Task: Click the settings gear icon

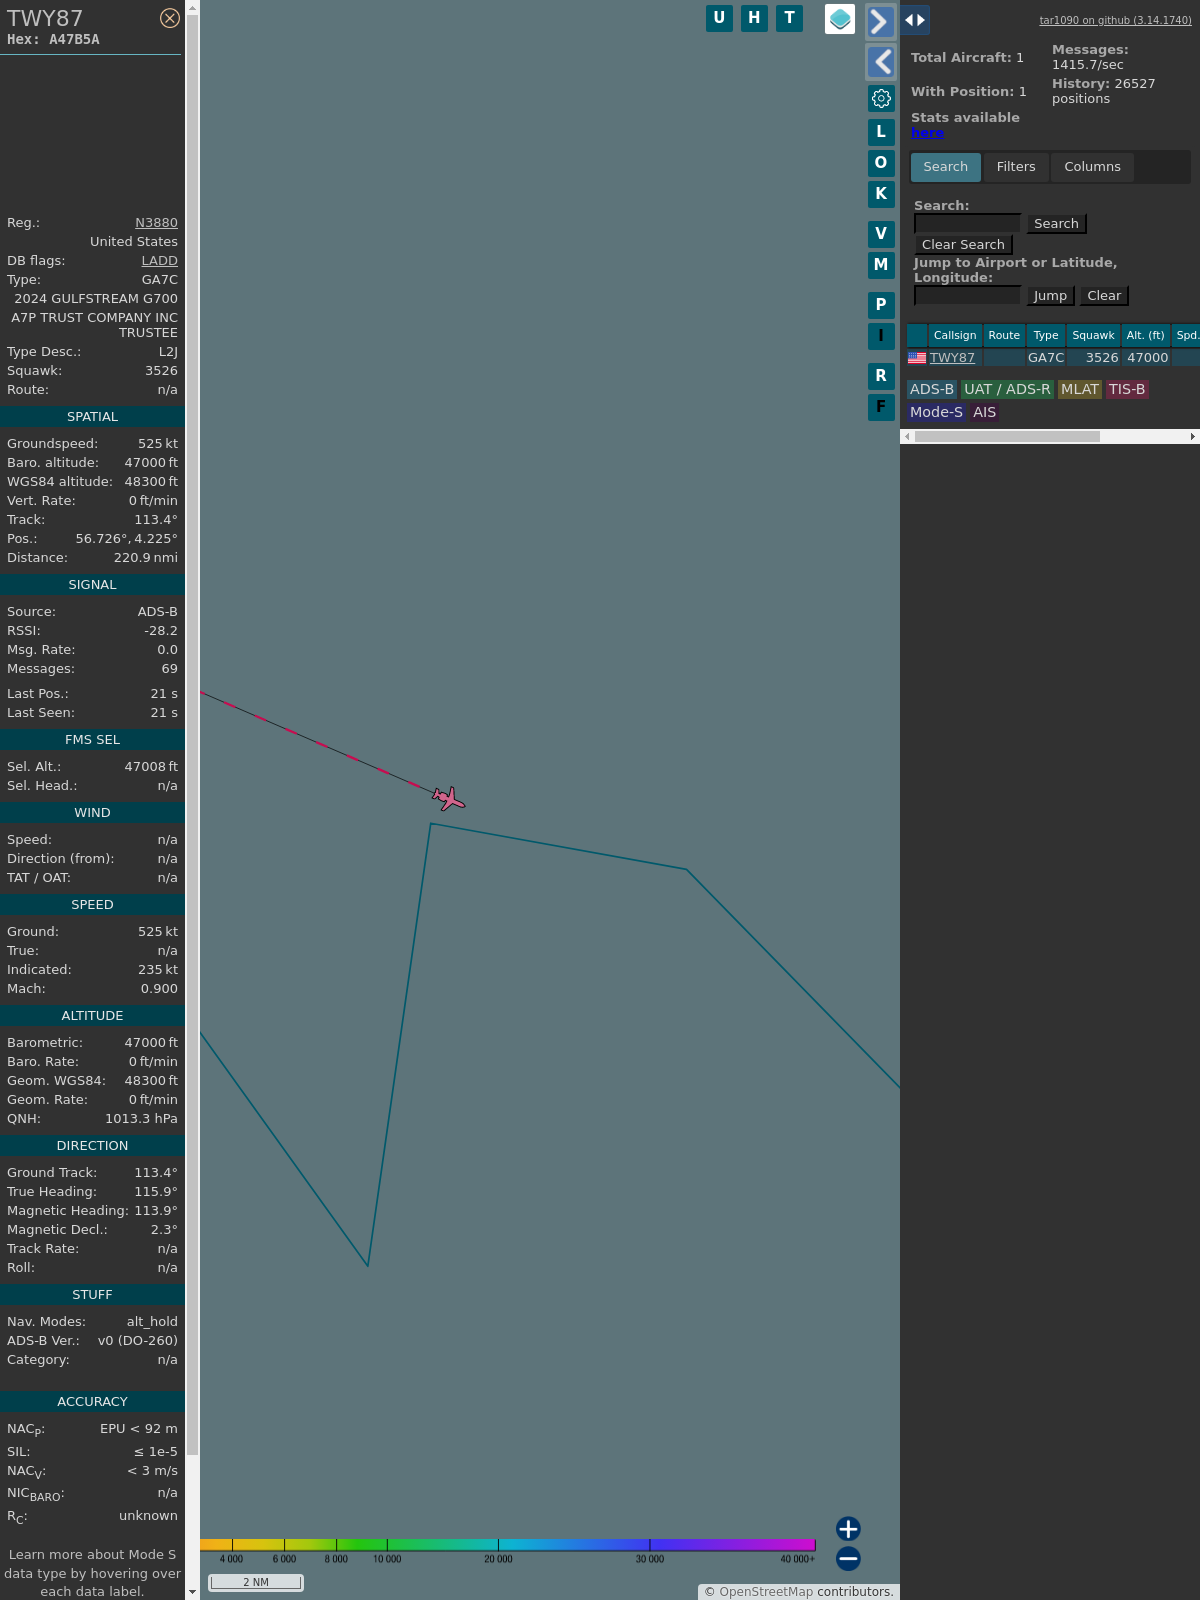Action: (x=881, y=98)
